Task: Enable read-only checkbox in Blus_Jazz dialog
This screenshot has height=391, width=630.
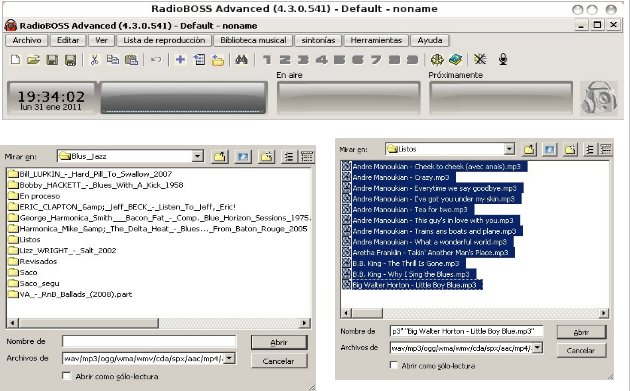Action: pyautogui.click(x=67, y=376)
